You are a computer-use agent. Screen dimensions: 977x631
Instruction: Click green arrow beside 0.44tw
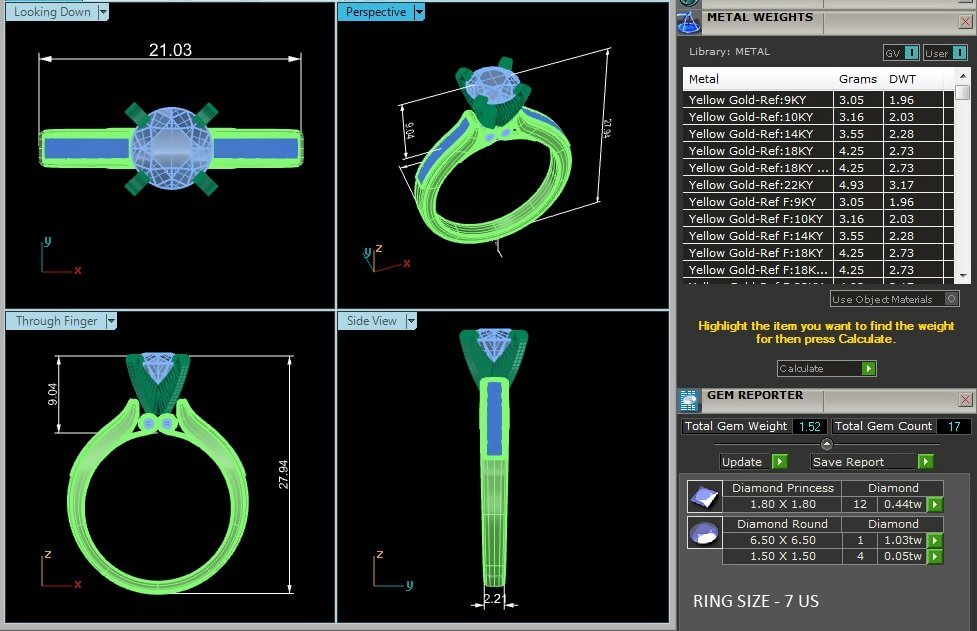coord(935,504)
